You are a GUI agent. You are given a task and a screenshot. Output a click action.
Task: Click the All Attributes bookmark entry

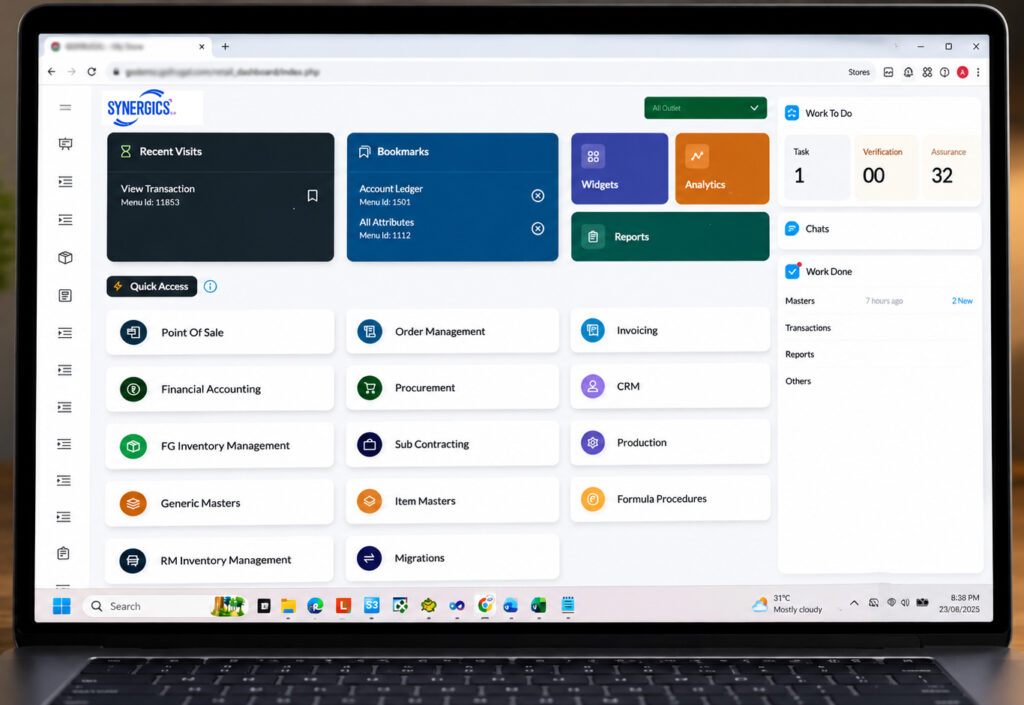point(387,228)
